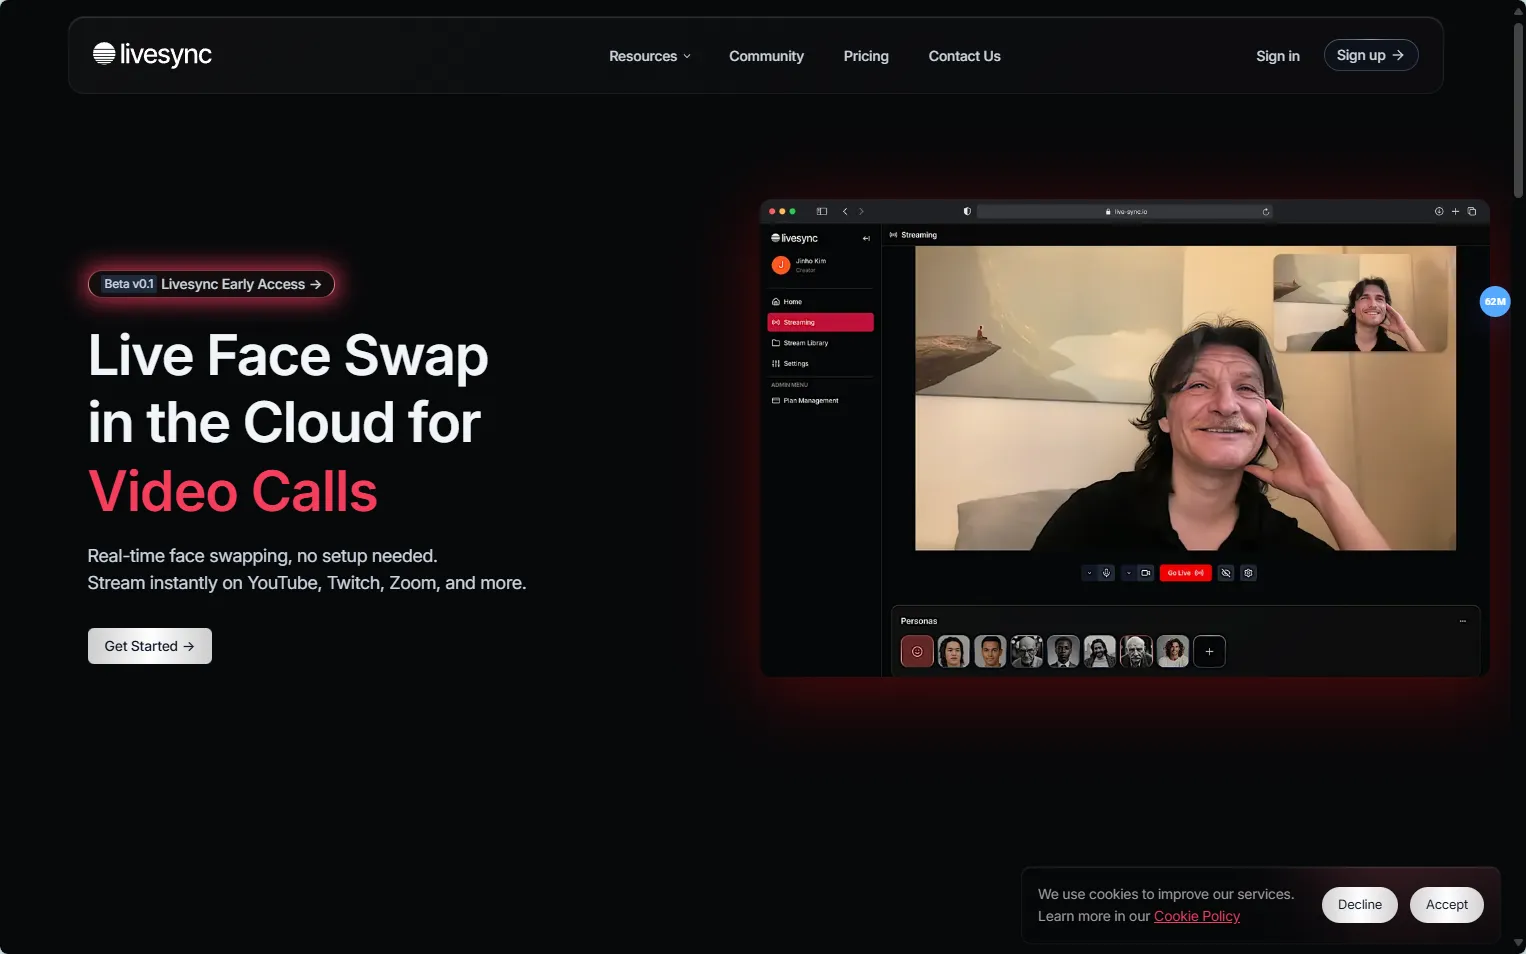Click the livesync logo in the site header
This screenshot has width=1526, height=954.
152,54
